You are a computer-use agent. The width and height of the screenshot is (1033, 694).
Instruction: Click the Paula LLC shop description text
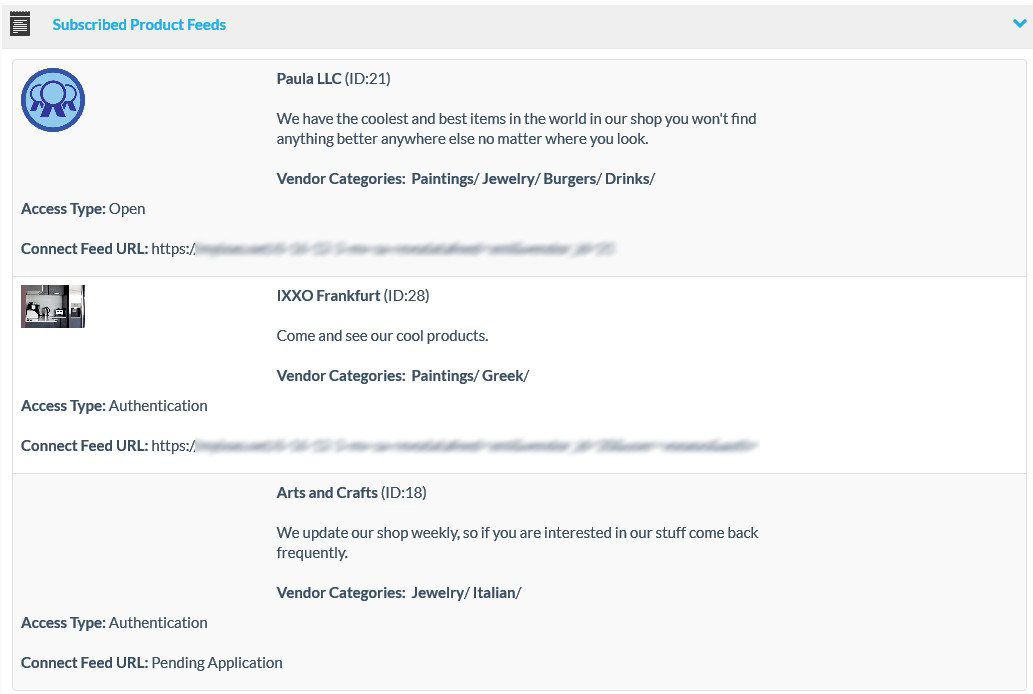pos(516,128)
